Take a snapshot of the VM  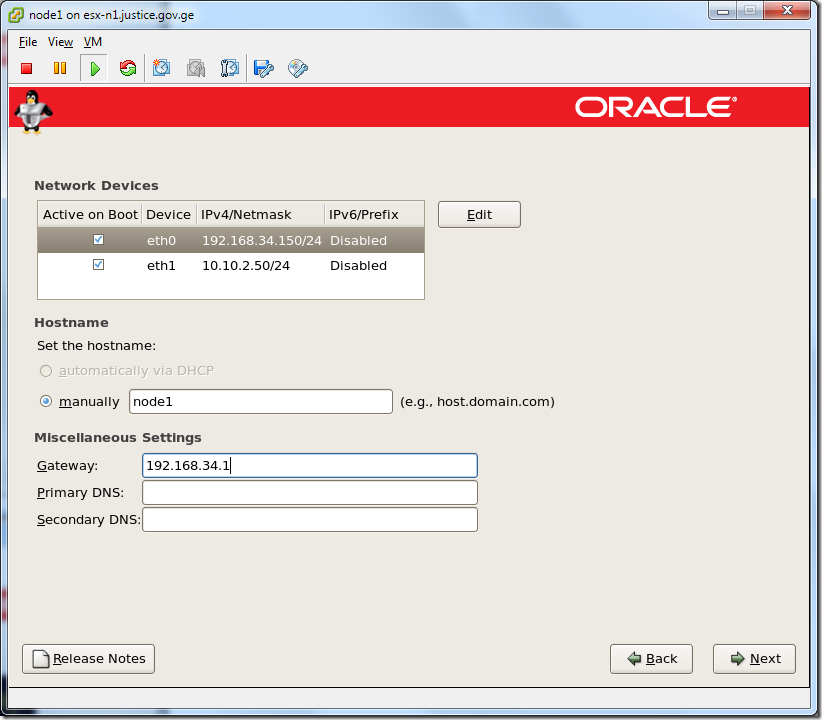point(162,68)
